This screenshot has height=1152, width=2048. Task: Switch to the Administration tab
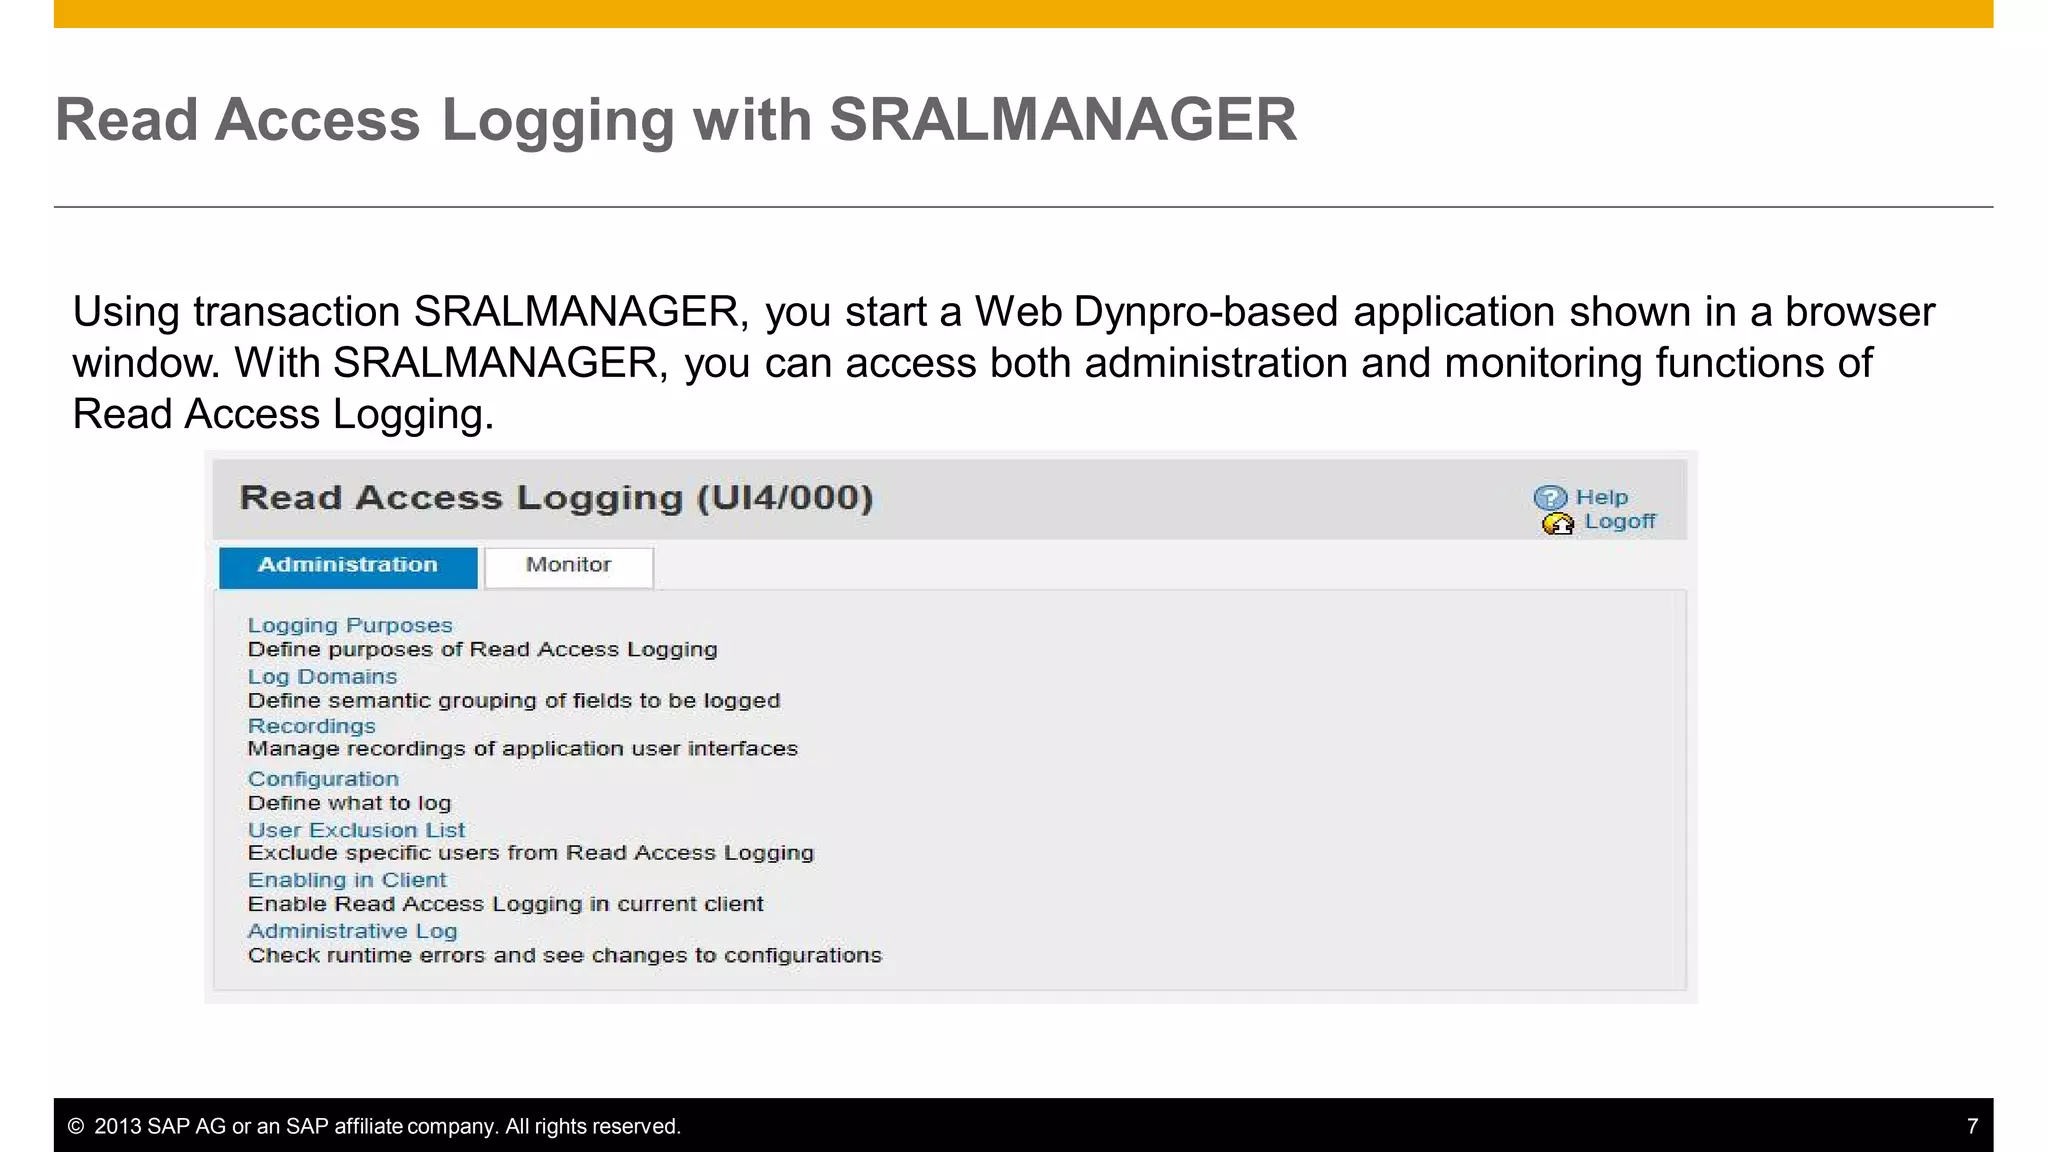tap(348, 567)
